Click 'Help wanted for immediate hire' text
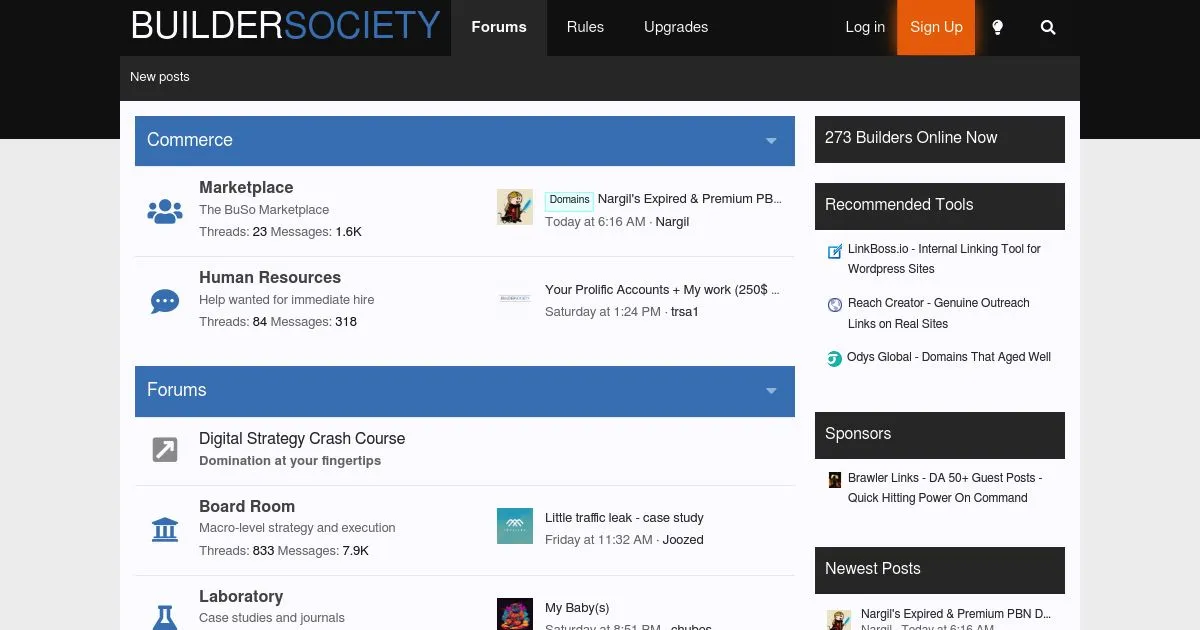 (287, 300)
